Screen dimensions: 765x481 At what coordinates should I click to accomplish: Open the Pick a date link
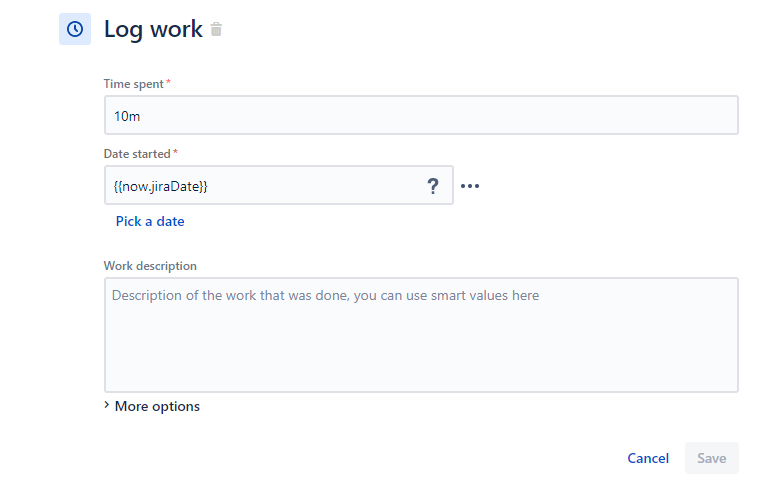pyautogui.click(x=150, y=221)
